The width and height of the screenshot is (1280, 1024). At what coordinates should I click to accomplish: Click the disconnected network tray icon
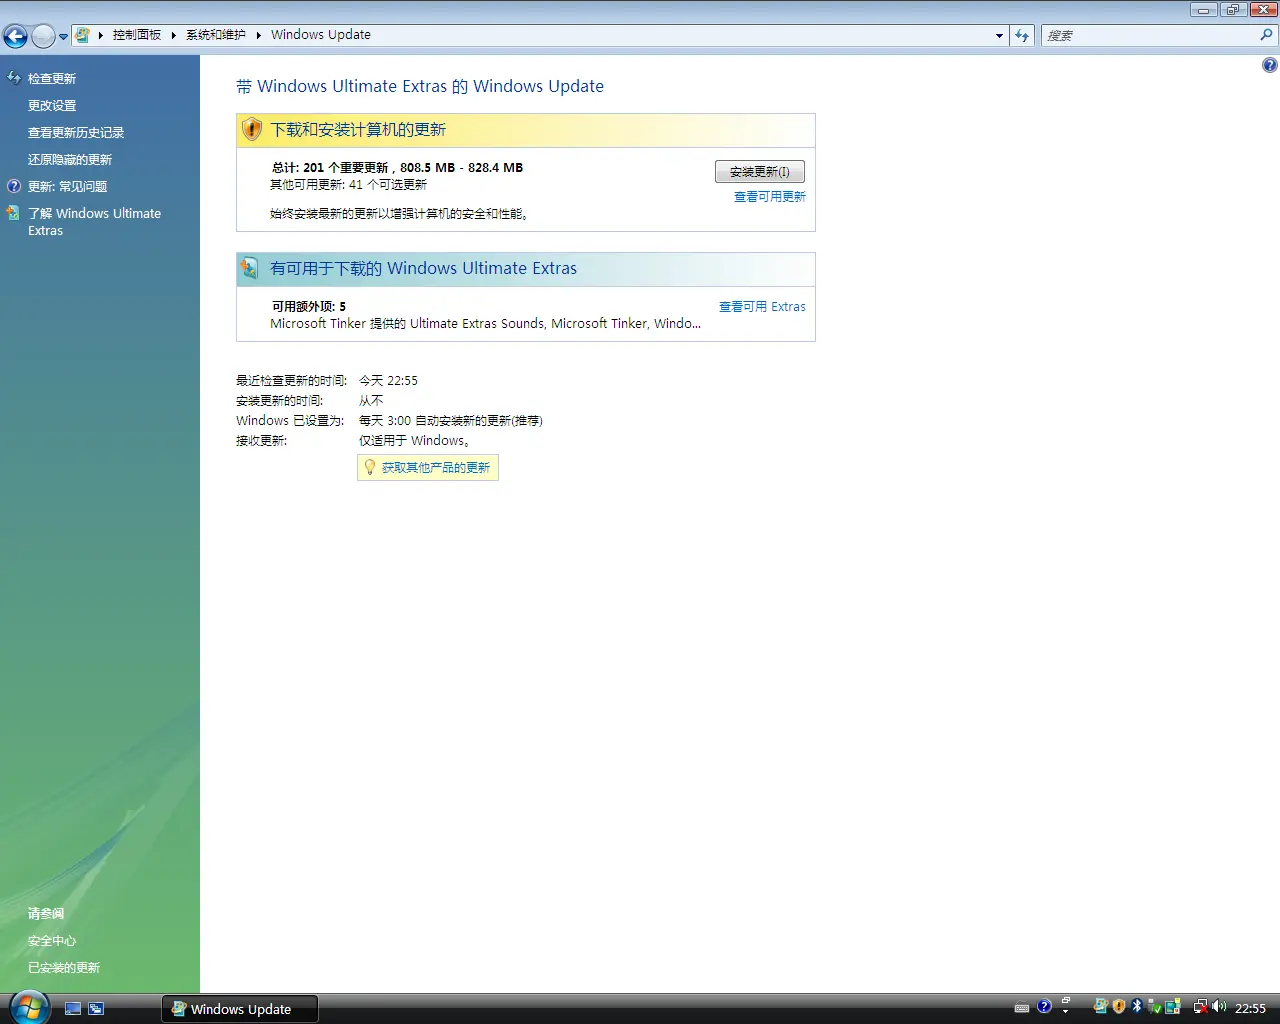pos(1200,1007)
